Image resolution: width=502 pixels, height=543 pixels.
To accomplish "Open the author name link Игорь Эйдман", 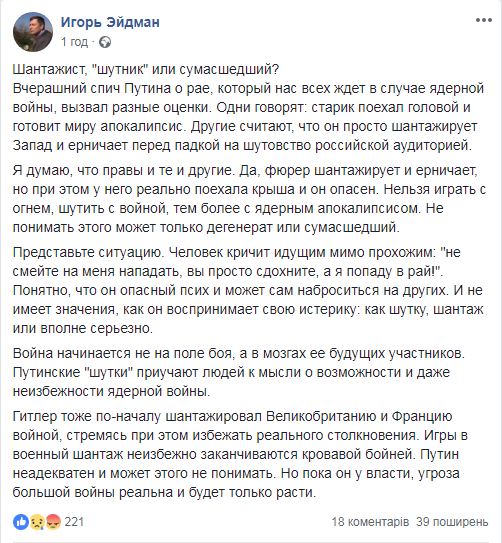I will pos(110,22).
